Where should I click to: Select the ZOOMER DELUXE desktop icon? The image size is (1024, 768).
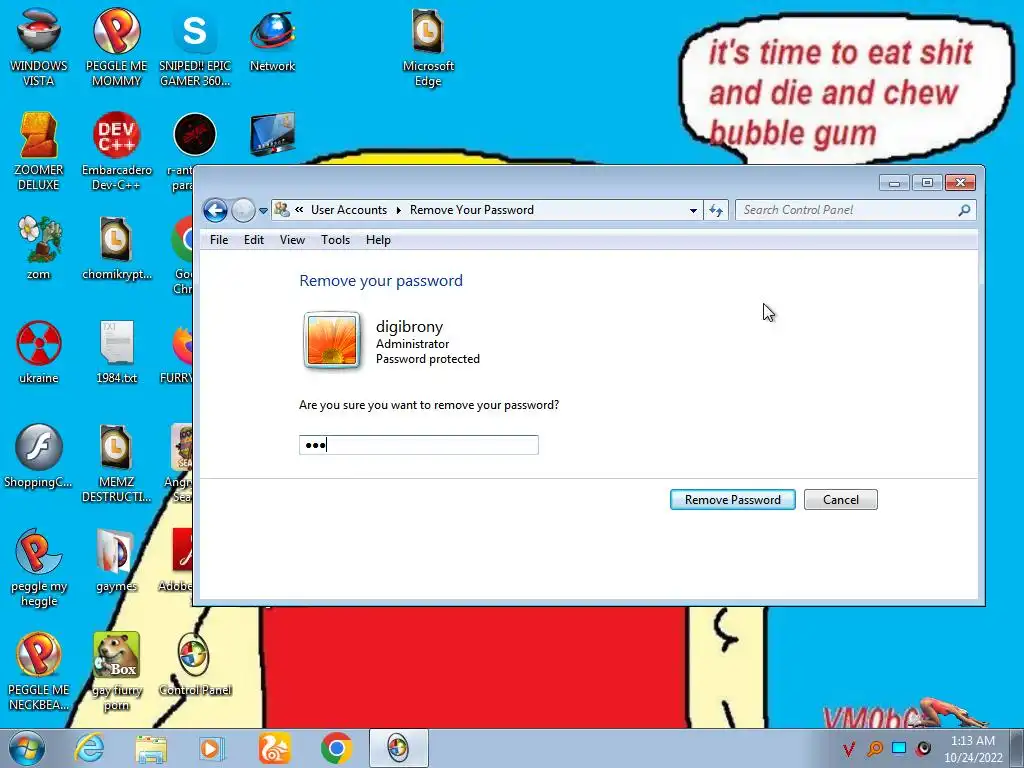(x=39, y=152)
